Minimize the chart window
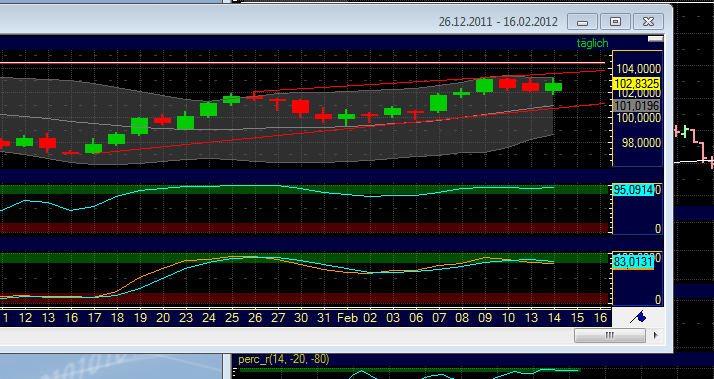This screenshot has width=714, height=379. [x=582, y=21]
